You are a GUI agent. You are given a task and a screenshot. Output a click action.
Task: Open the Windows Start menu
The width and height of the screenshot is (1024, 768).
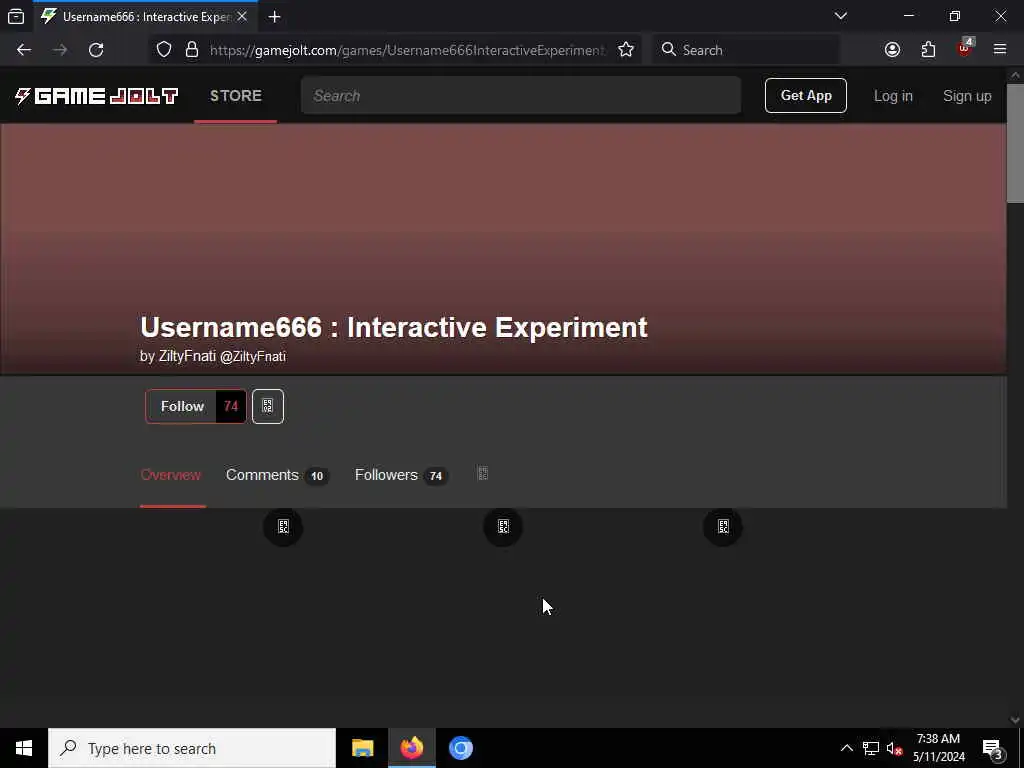click(24, 748)
